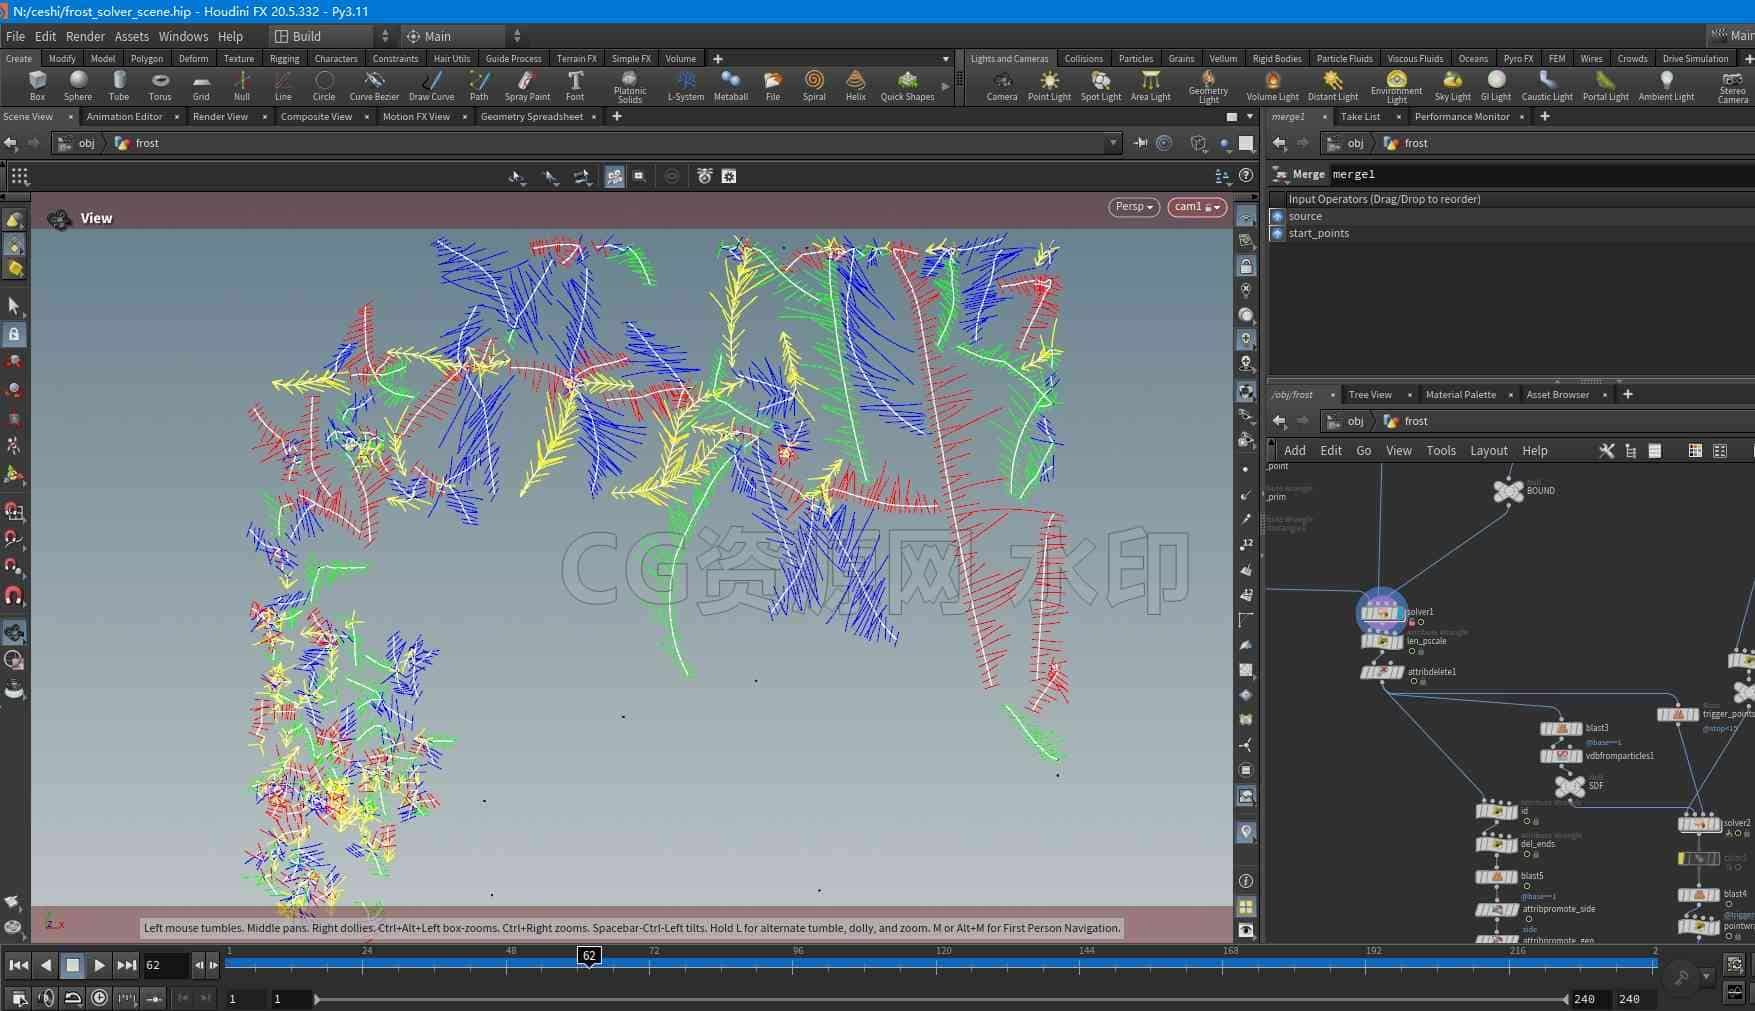Create a Metaball object

pos(730,85)
